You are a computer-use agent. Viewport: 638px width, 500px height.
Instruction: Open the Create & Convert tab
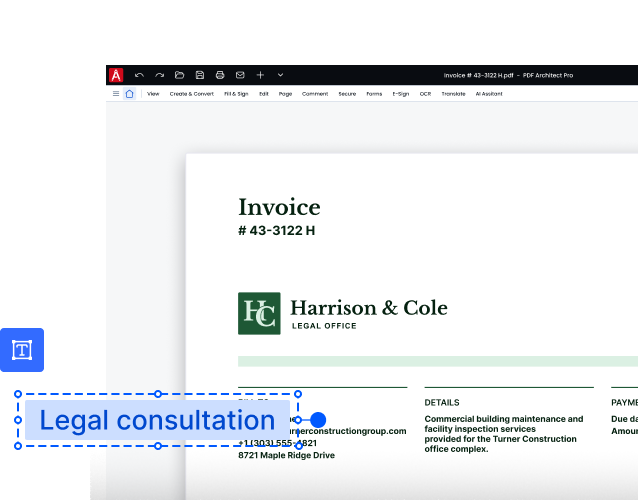192,94
